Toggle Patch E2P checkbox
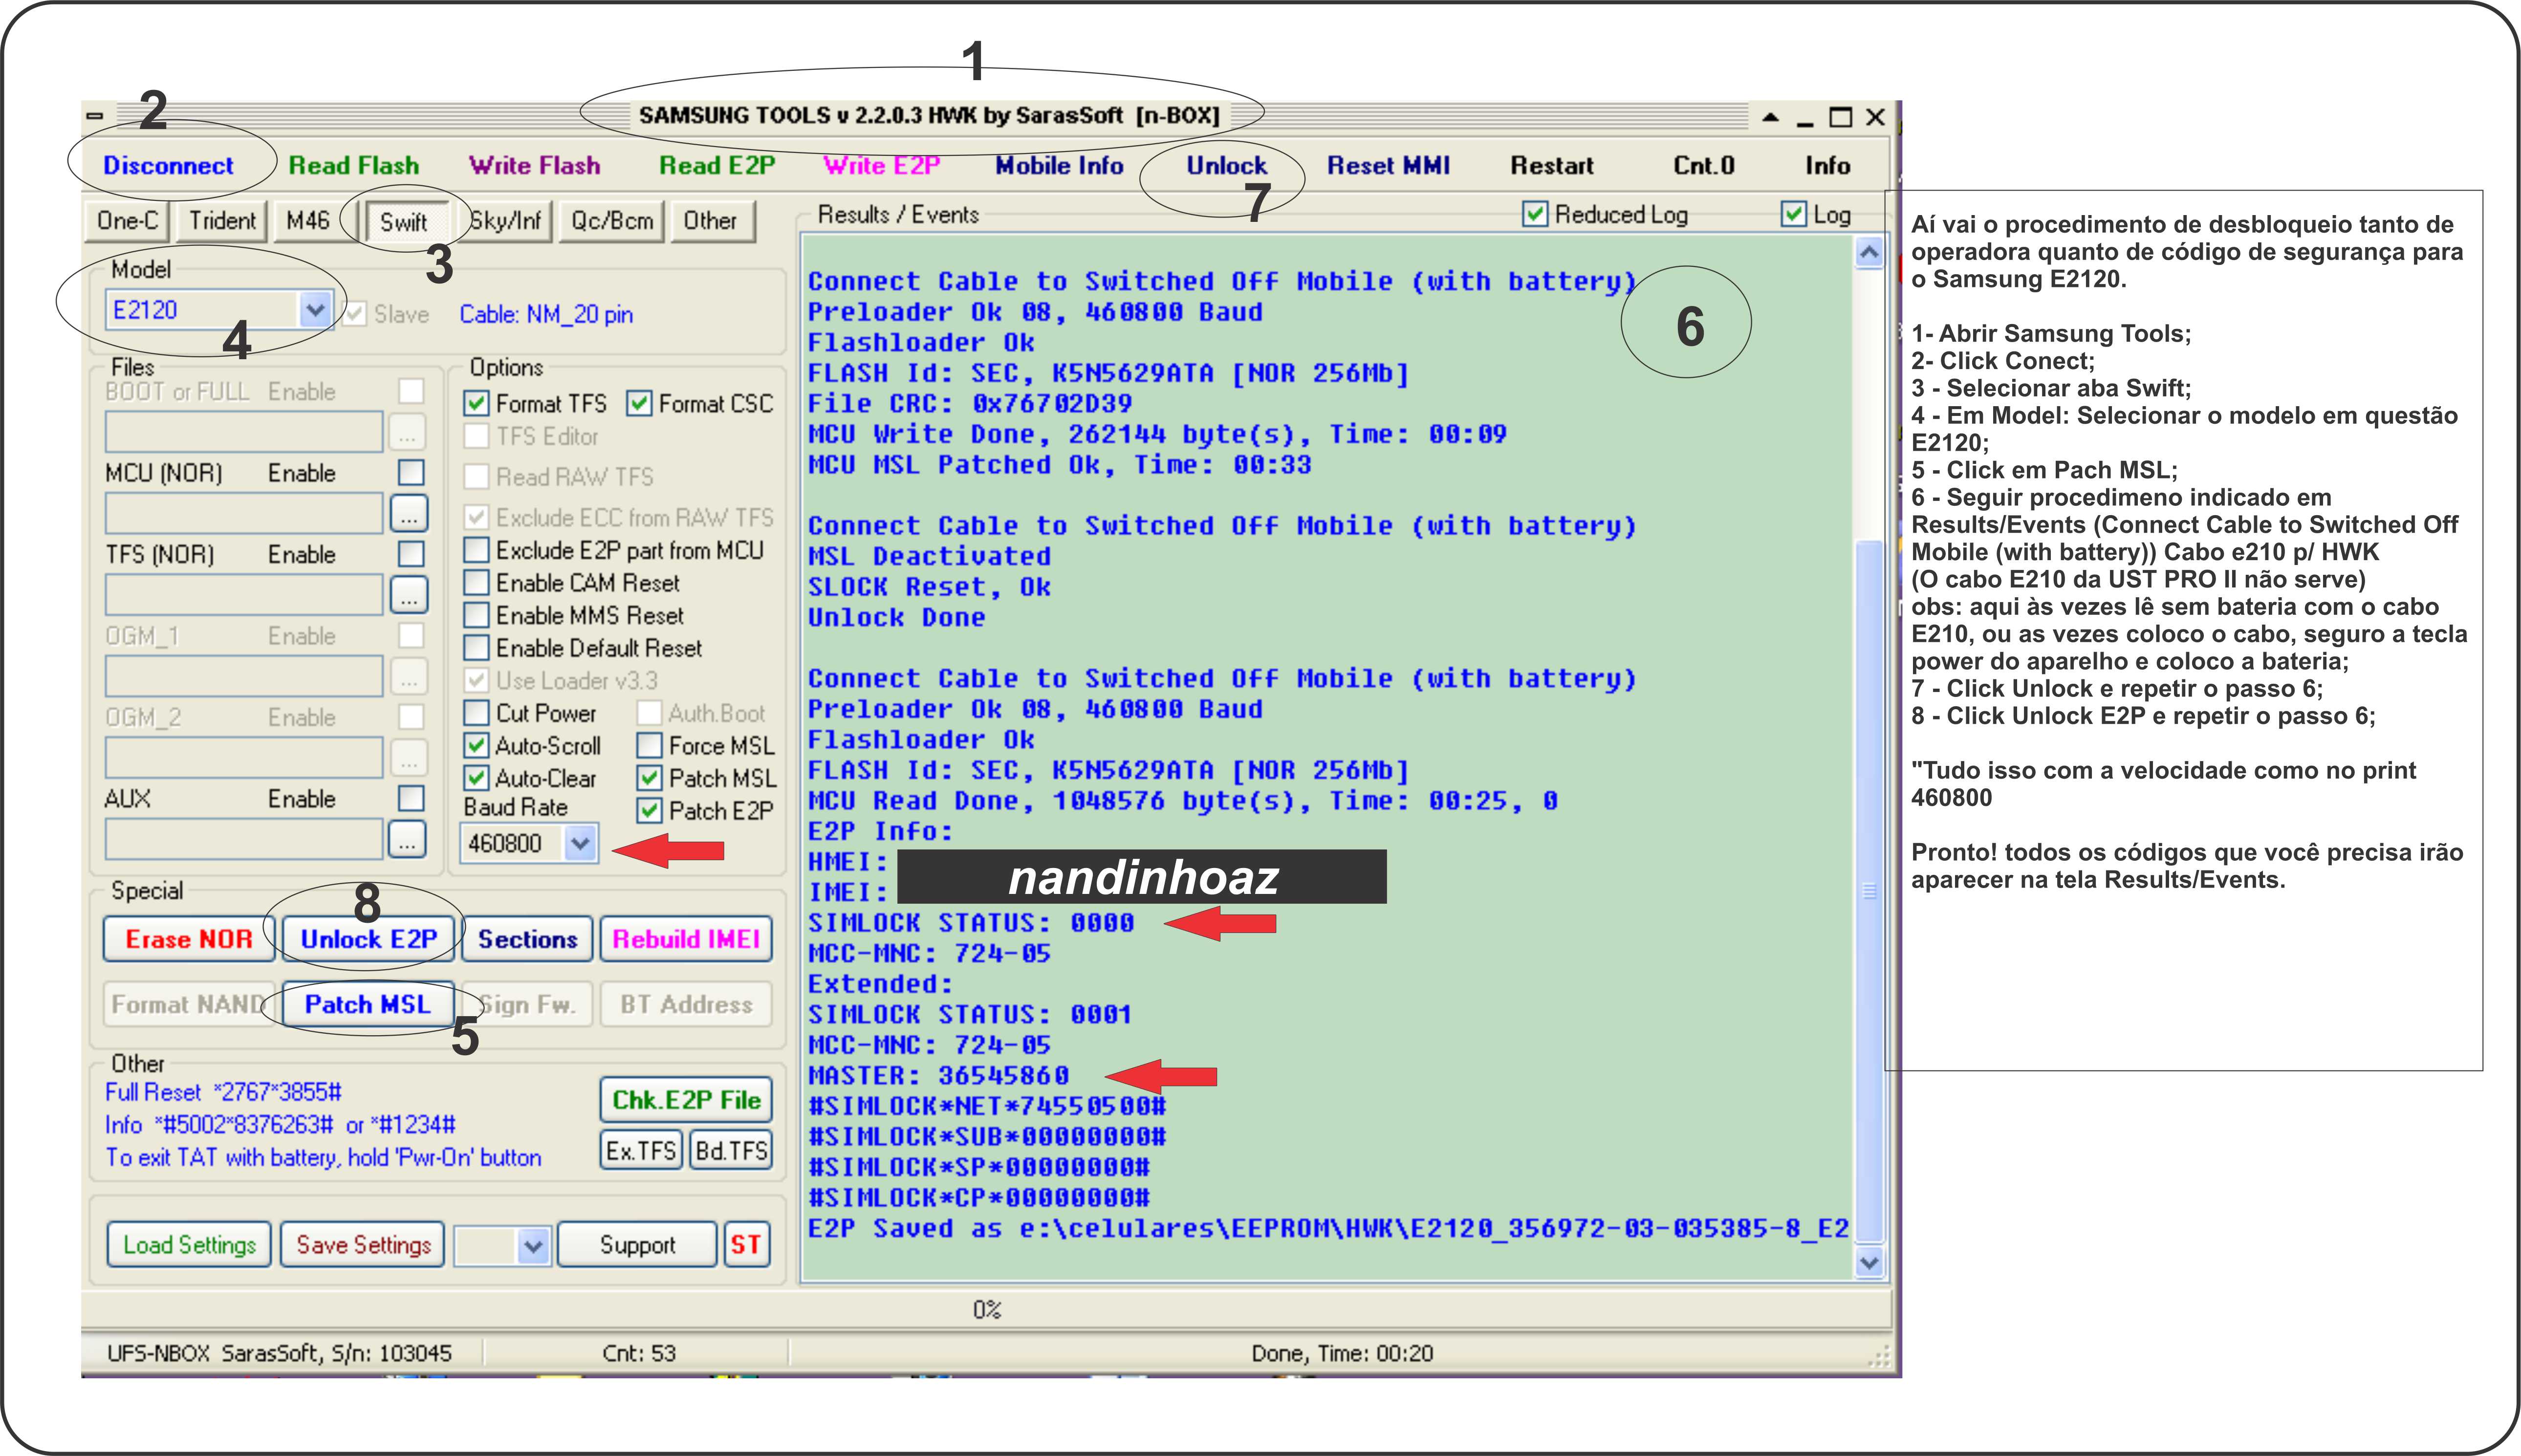The width and height of the screenshot is (2521, 1456). [649, 811]
